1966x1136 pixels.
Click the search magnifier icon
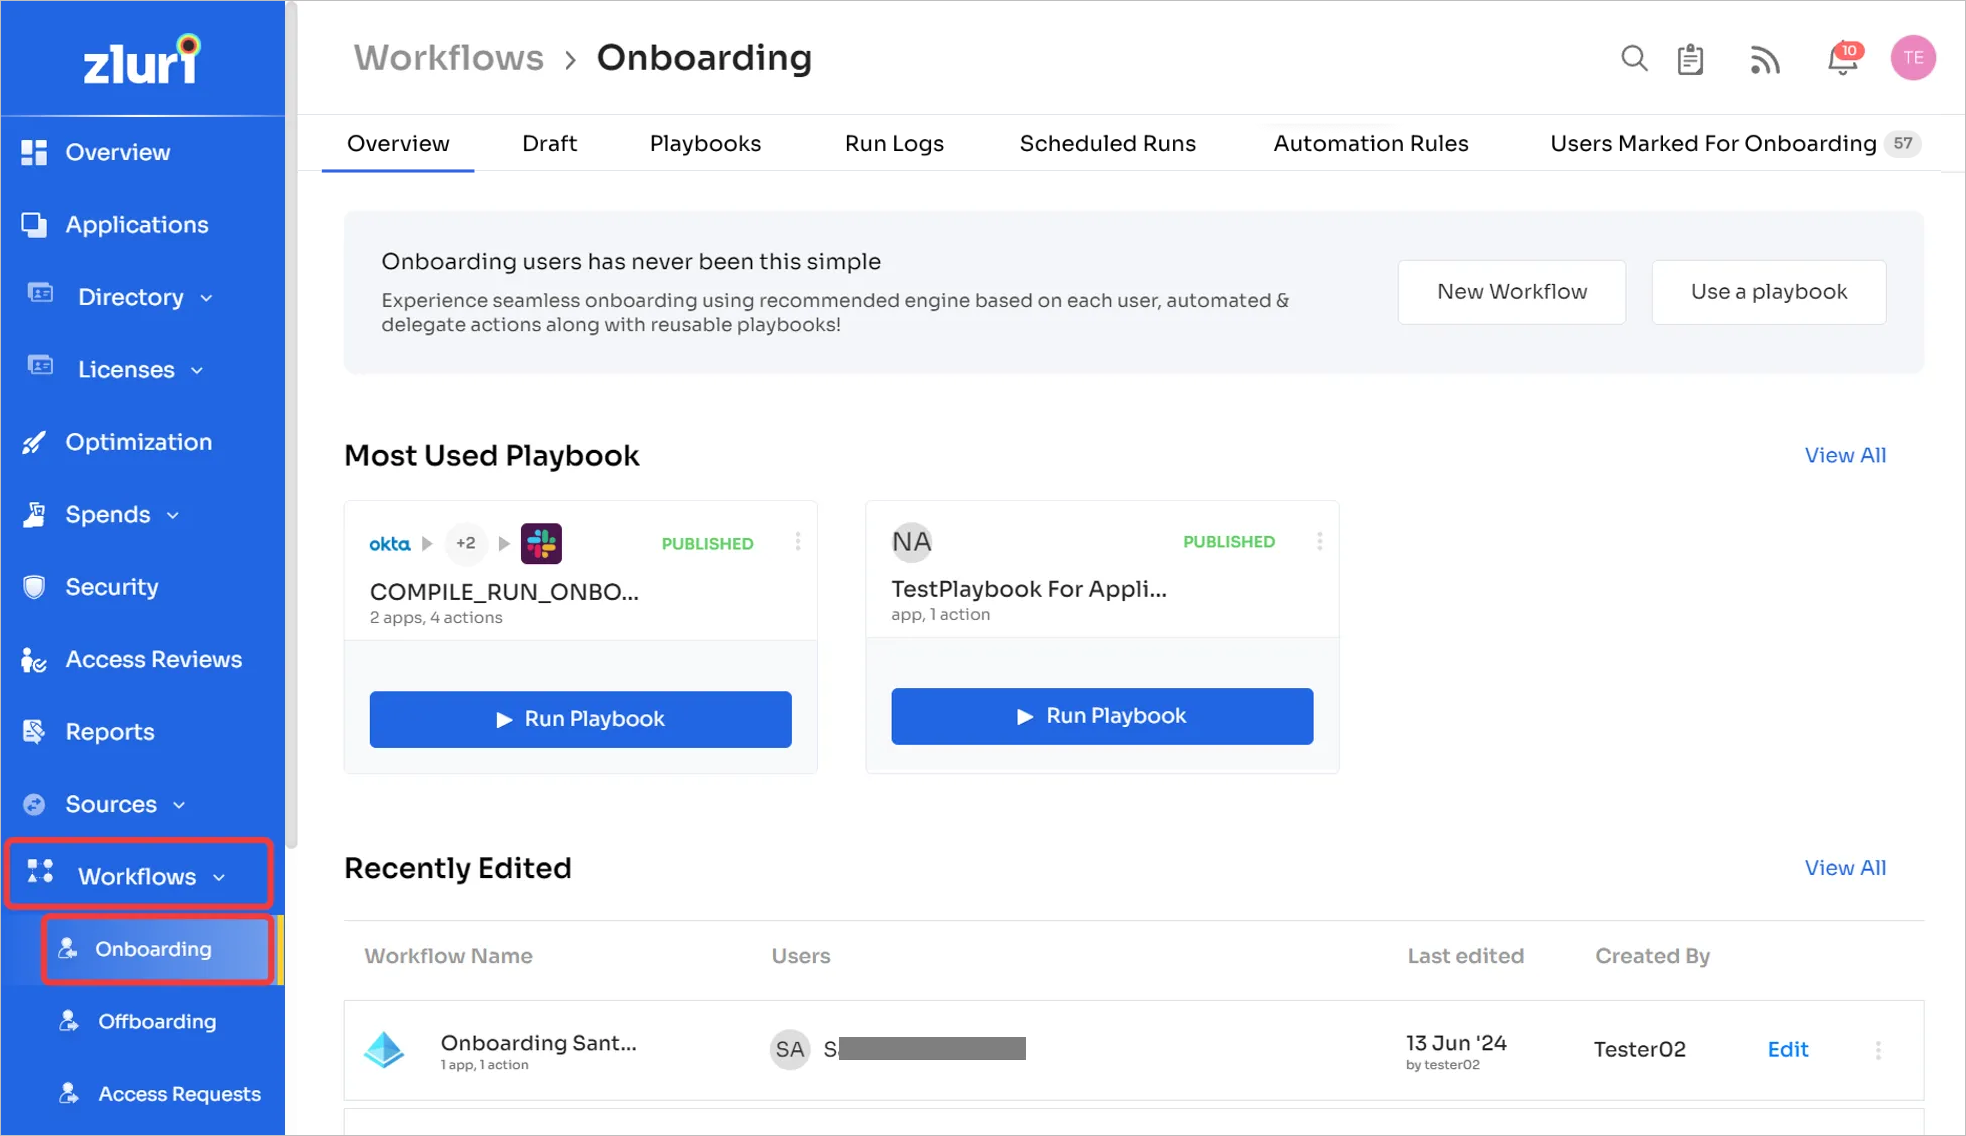pyautogui.click(x=1633, y=59)
